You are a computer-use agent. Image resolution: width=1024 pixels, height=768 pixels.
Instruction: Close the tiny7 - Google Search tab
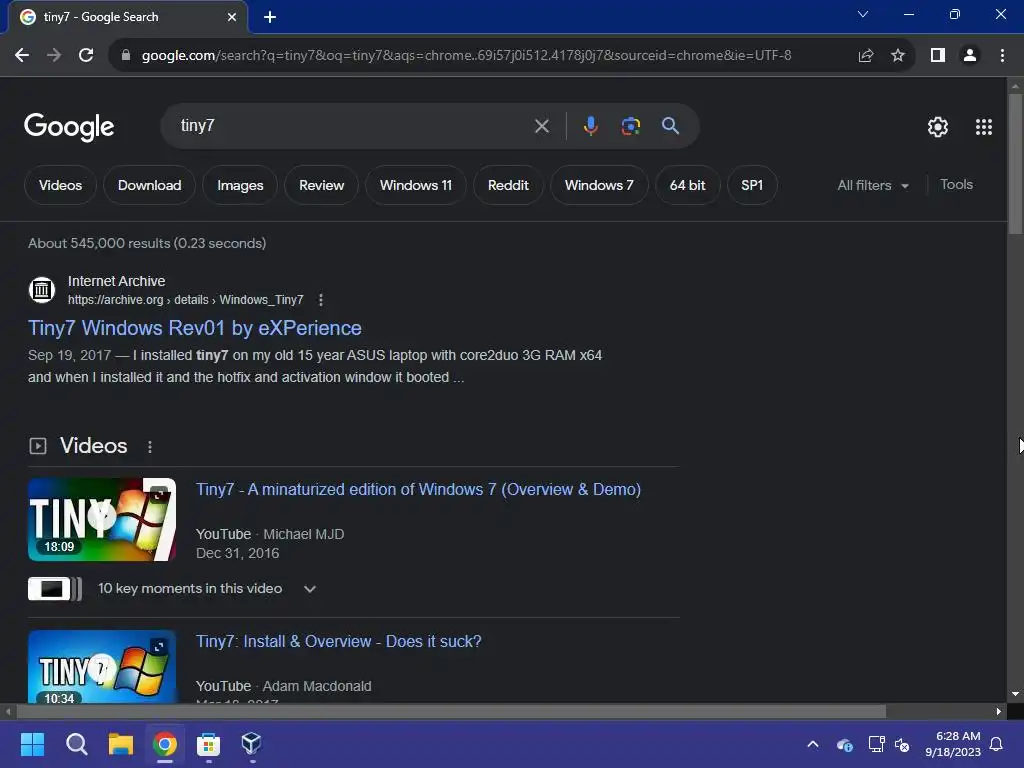(x=232, y=17)
